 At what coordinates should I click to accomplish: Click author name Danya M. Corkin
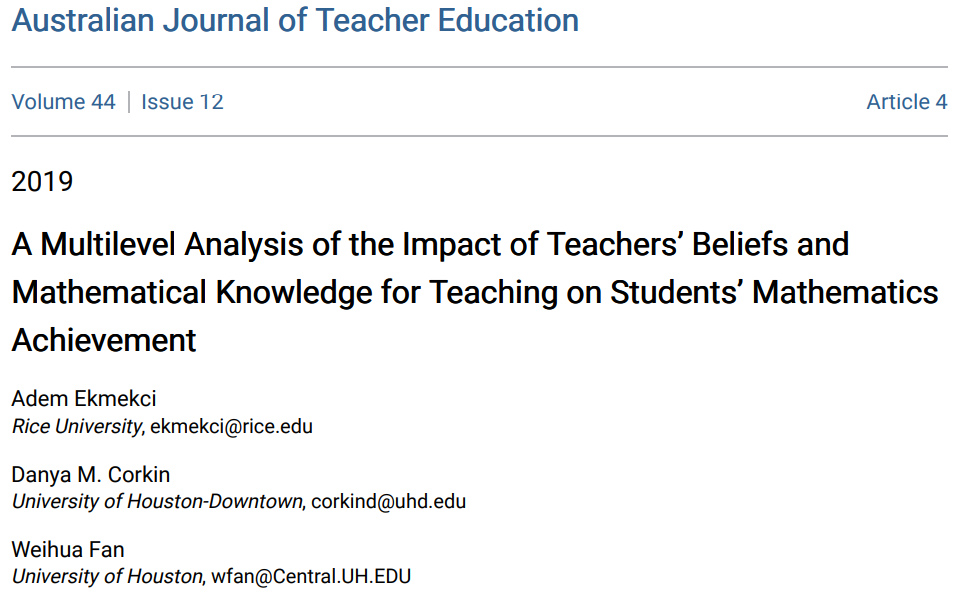(91, 475)
